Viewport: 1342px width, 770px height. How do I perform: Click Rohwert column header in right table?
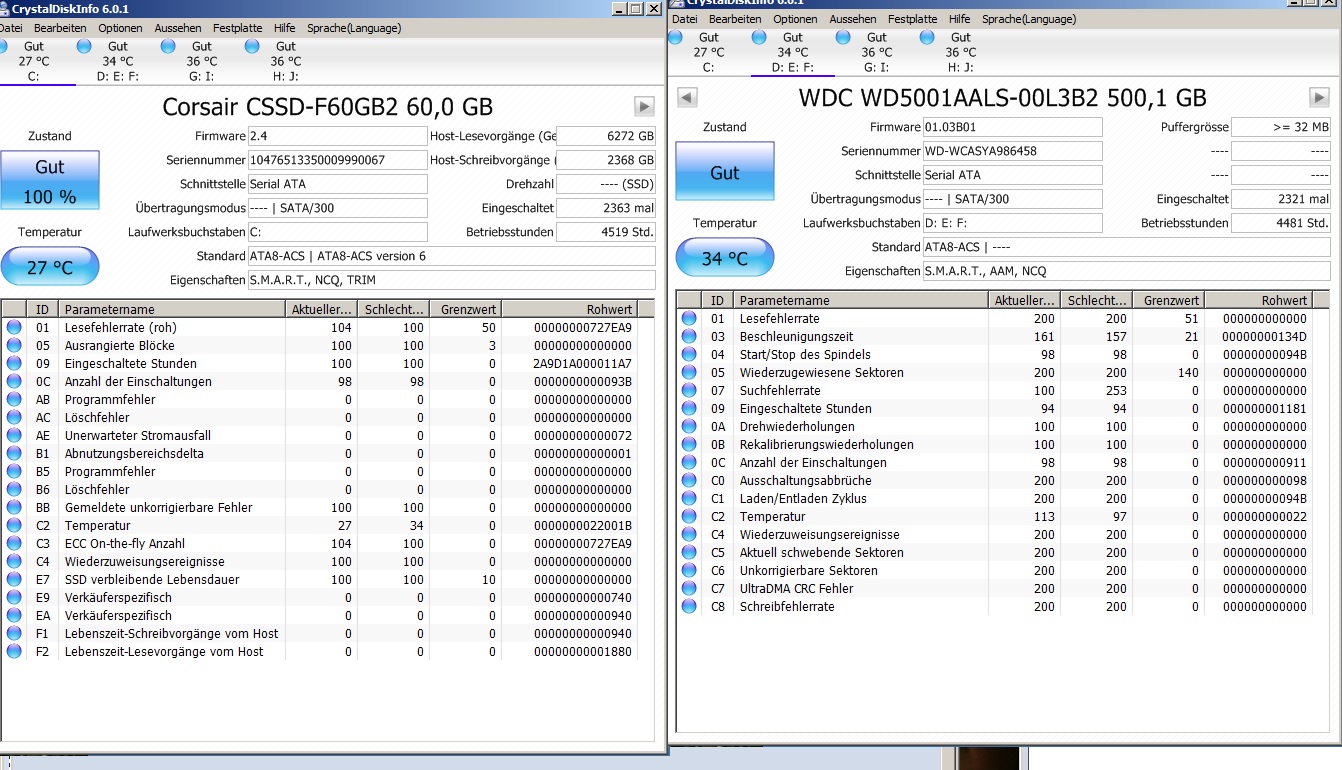pyautogui.click(x=1258, y=300)
